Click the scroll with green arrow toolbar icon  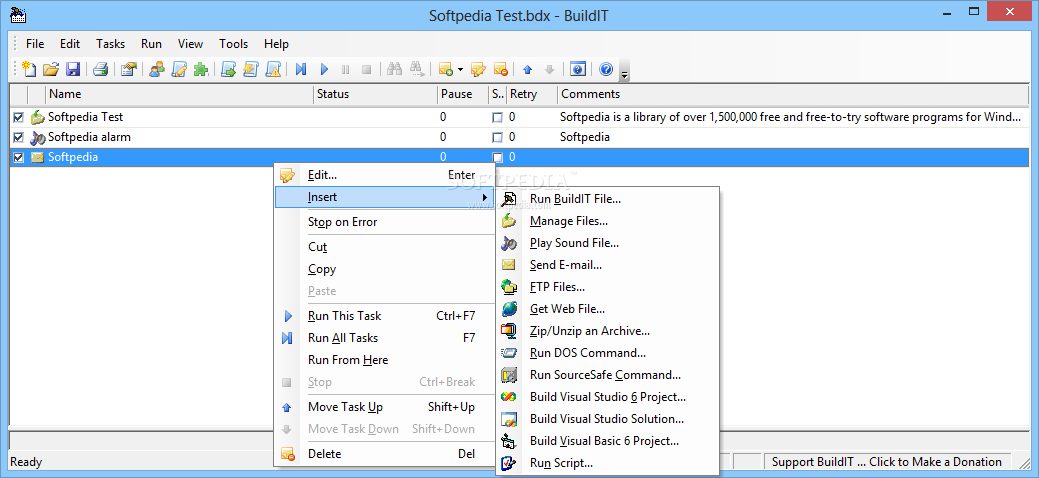(x=229, y=68)
